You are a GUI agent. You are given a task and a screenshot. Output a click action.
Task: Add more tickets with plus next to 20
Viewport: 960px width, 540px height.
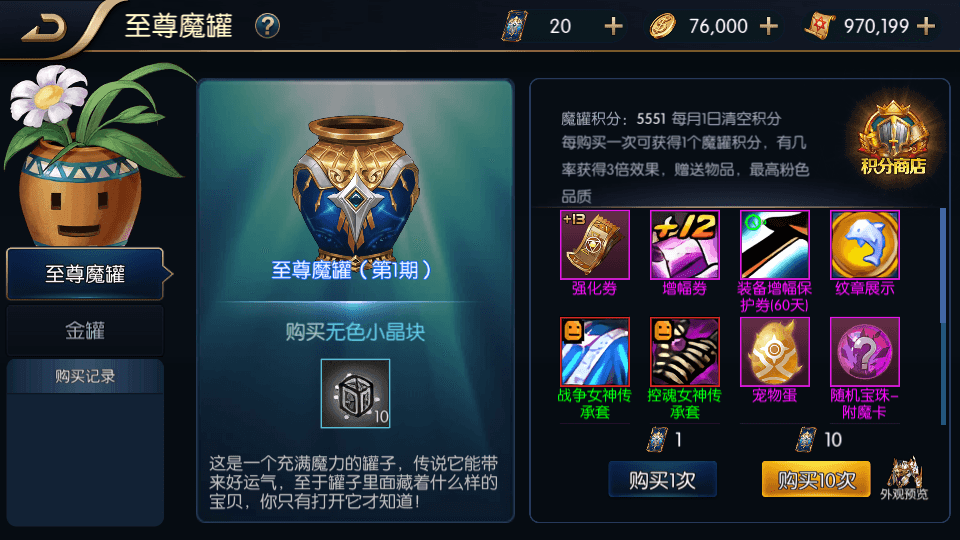613,26
